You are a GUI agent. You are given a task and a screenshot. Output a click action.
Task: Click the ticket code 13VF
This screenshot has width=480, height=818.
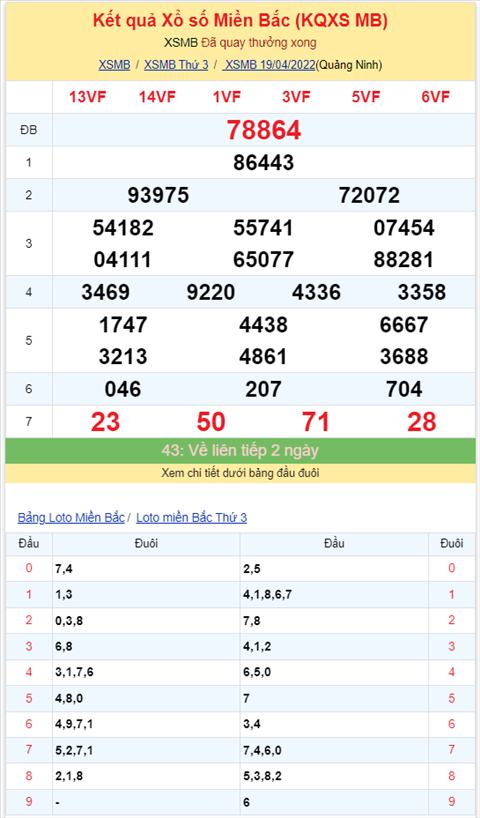(88, 97)
